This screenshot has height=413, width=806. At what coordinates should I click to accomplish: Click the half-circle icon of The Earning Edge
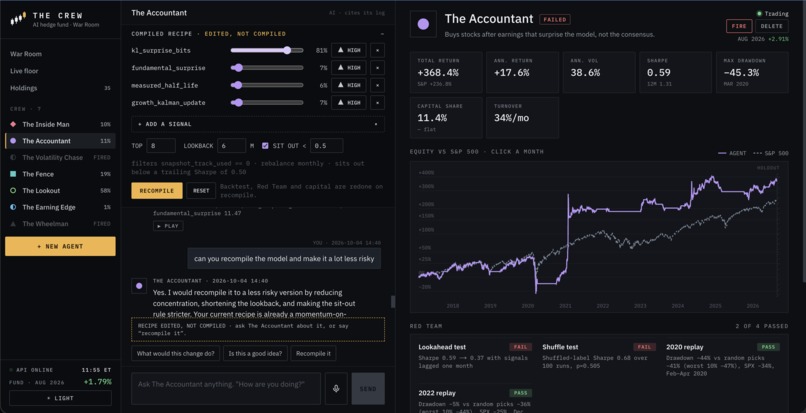[13, 207]
